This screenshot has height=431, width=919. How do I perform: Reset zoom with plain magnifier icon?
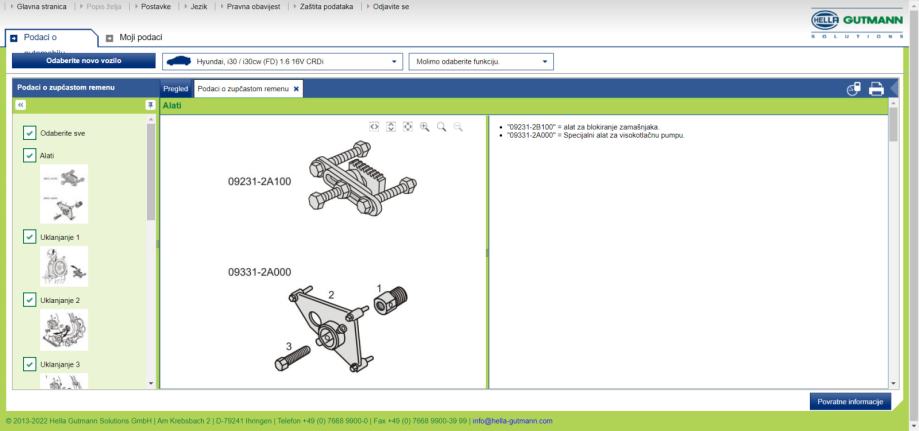click(x=441, y=127)
